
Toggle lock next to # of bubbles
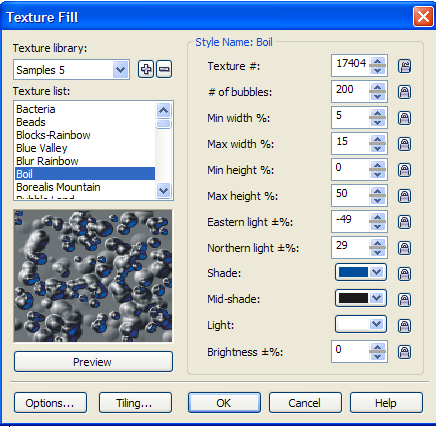point(404,92)
